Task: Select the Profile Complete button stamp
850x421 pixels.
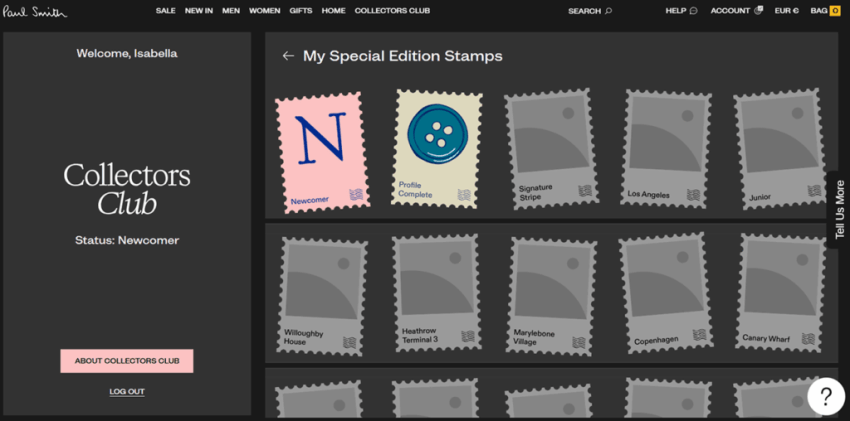Action: pyautogui.click(x=437, y=149)
